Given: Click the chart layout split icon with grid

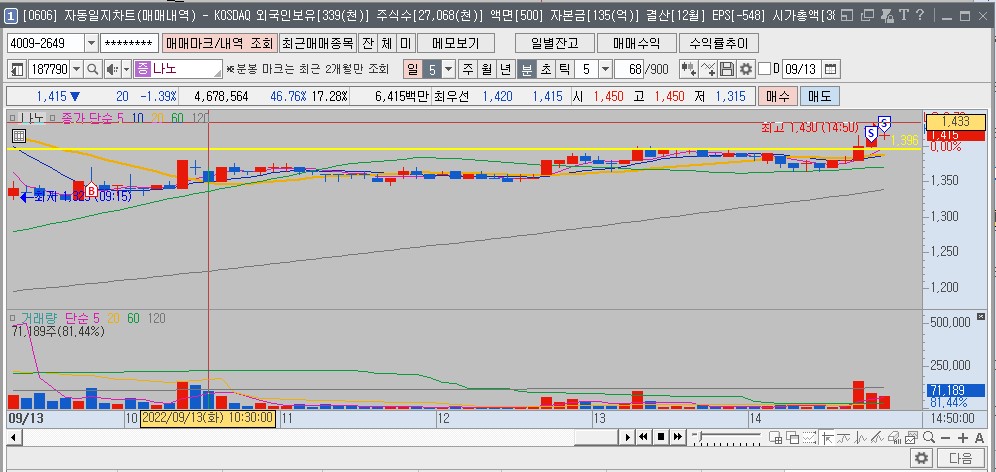Looking at the screenshot, I should click(776, 437).
